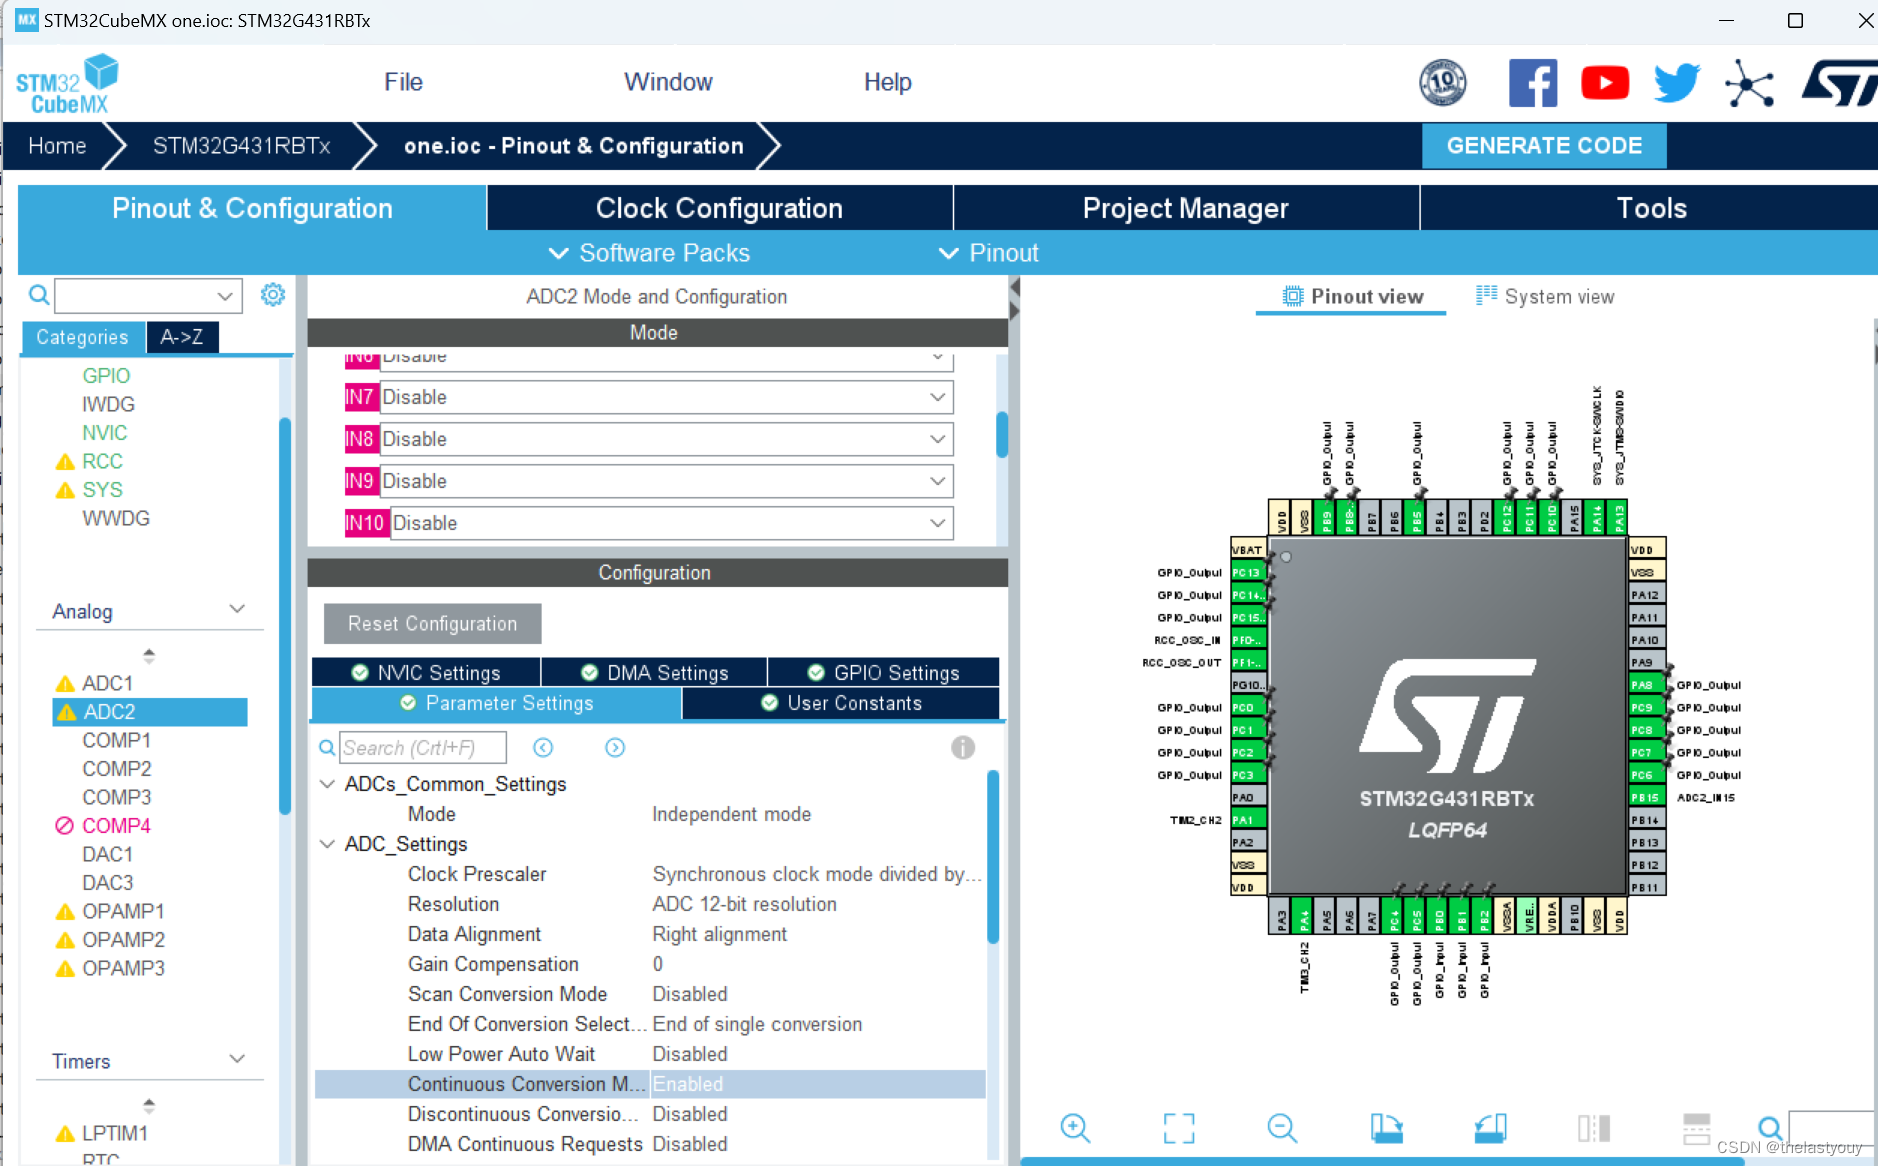Click the Reset Configuration button
This screenshot has width=1878, height=1166.
click(431, 623)
